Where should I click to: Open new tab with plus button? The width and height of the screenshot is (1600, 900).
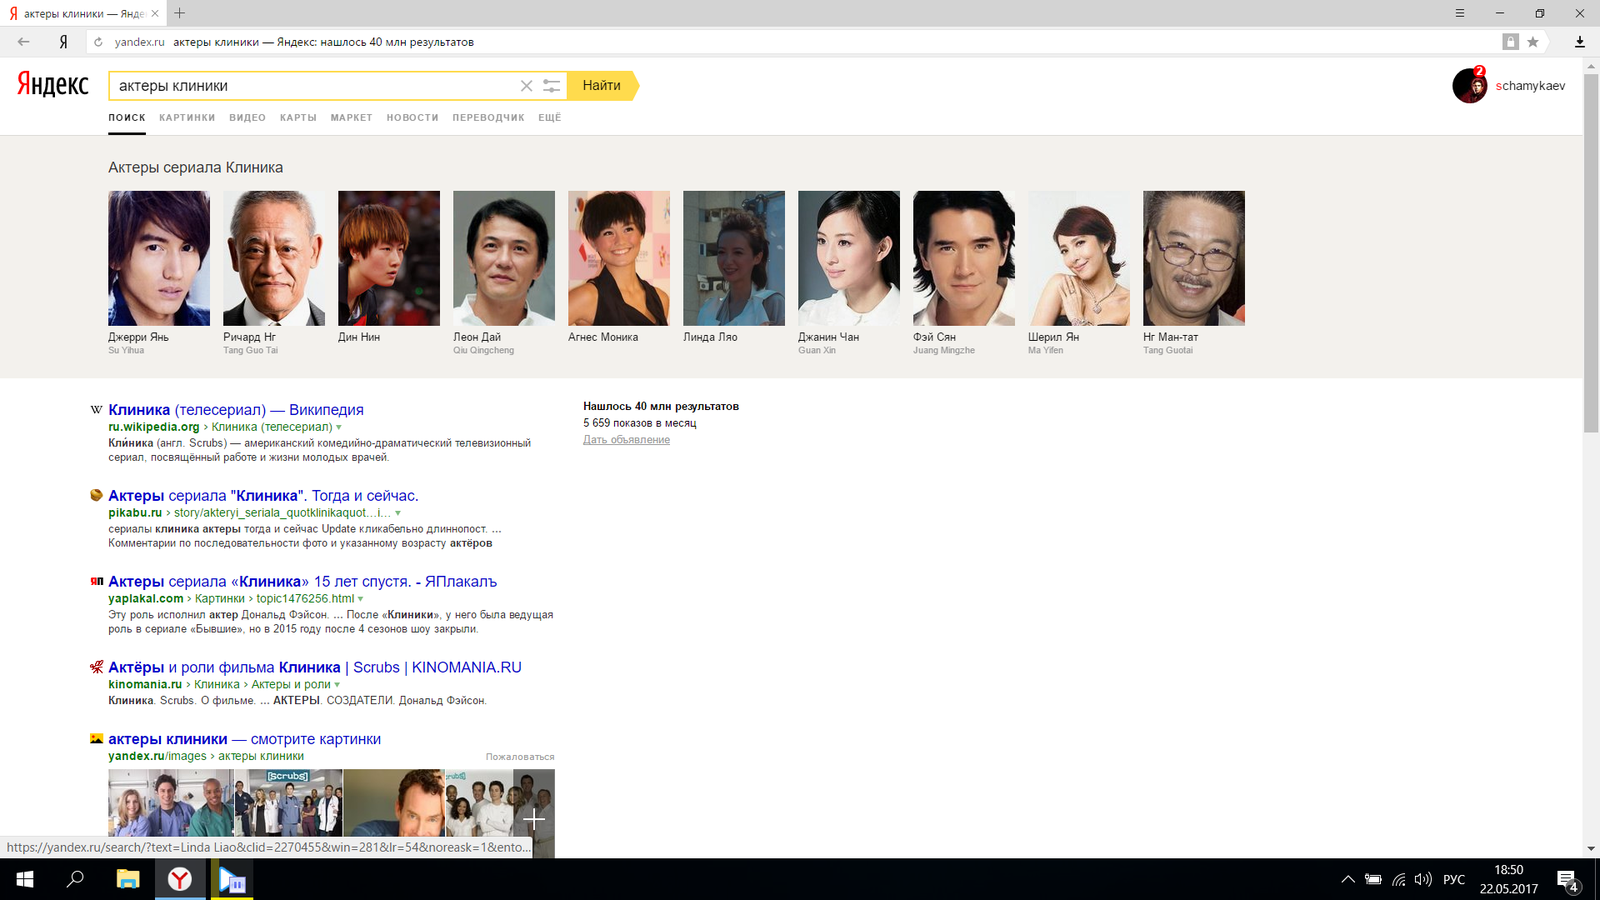coord(180,13)
